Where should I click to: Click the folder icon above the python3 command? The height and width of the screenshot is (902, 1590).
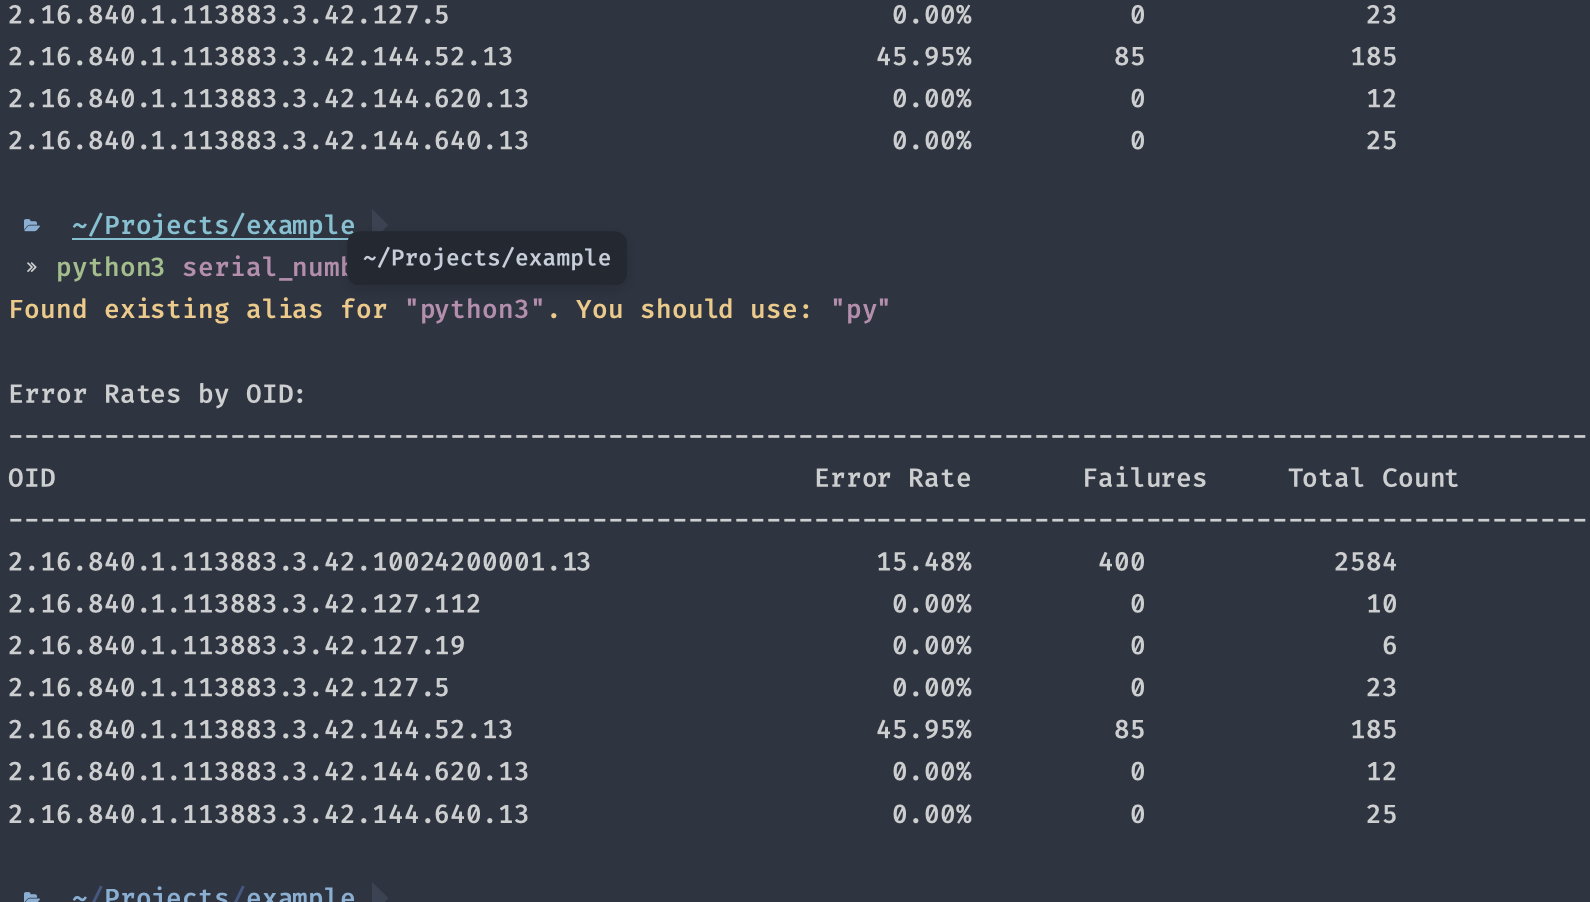click(x=32, y=226)
